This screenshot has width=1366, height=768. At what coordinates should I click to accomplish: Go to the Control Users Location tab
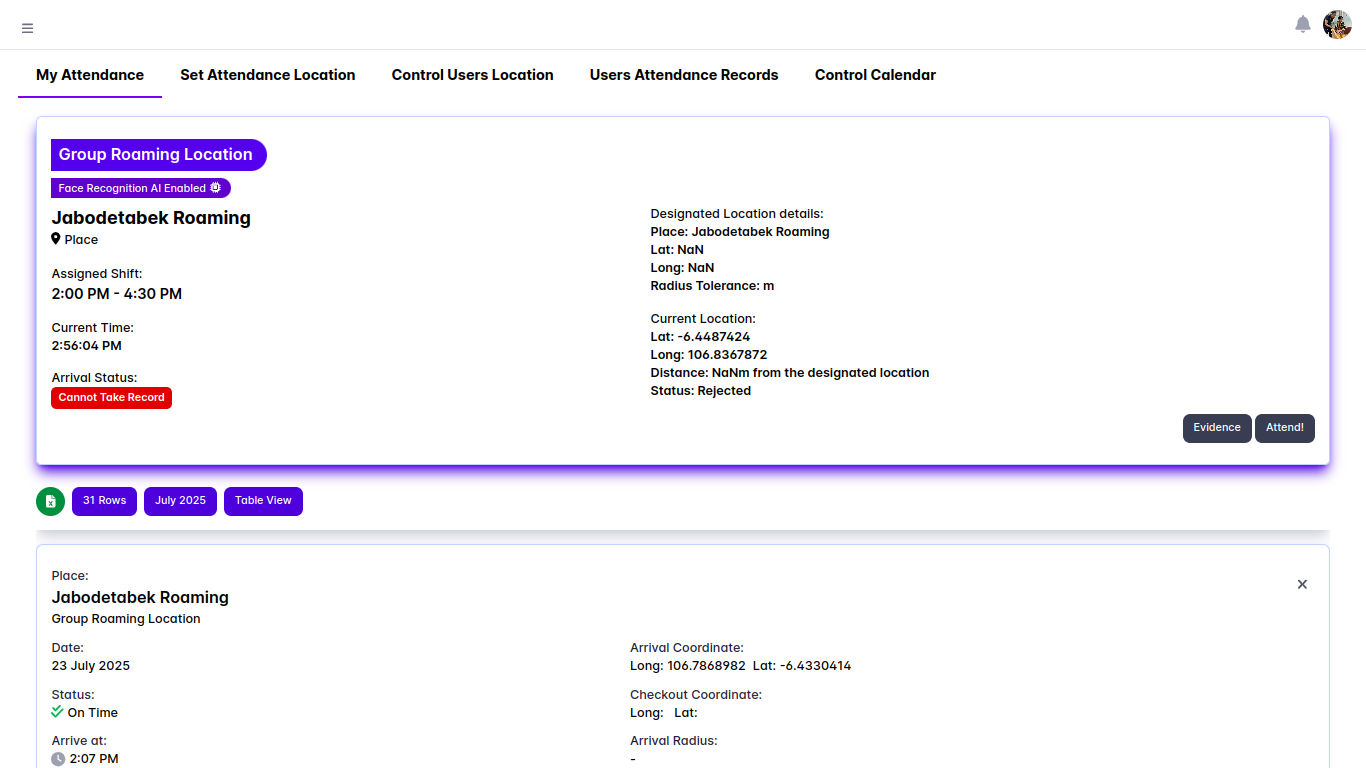coord(472,75)
